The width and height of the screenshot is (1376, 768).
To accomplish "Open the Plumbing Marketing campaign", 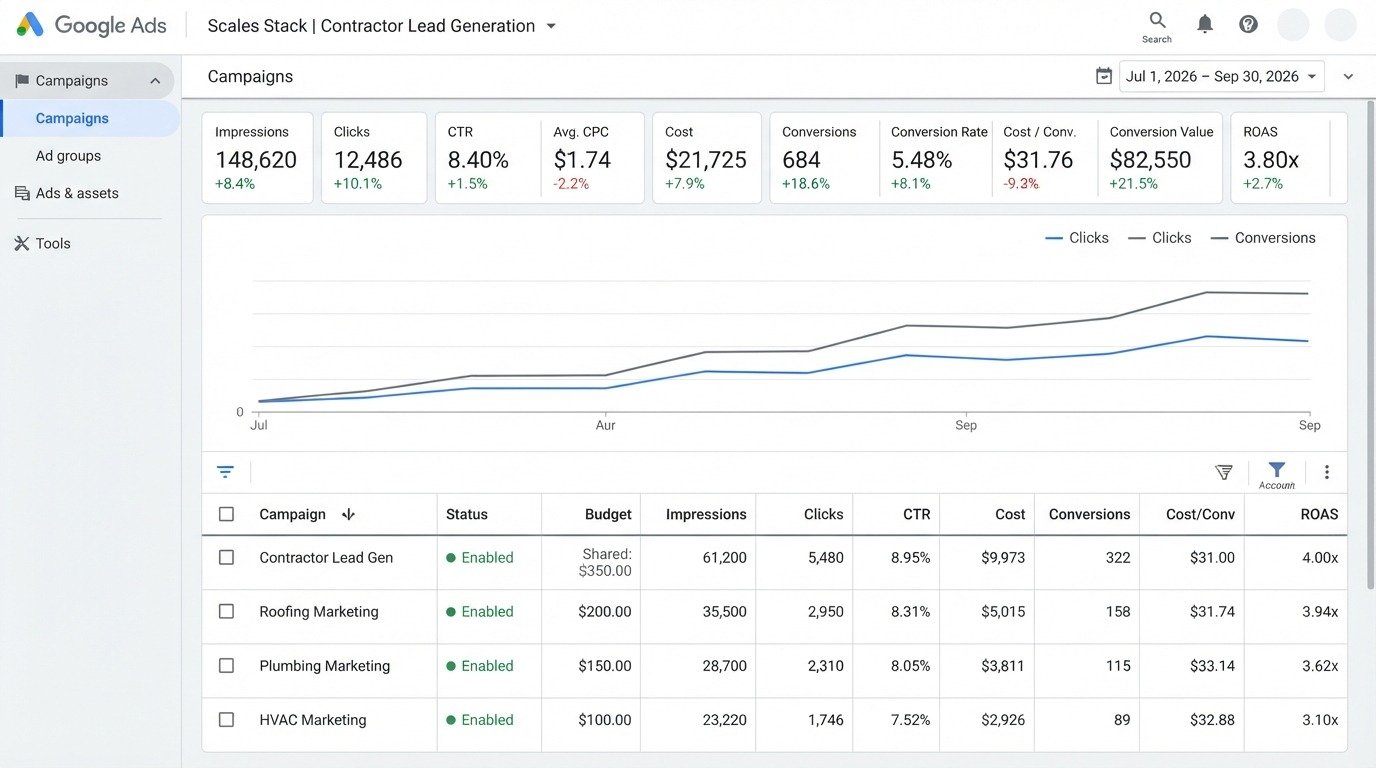I will pyautogui.click(x=325, y=666).
